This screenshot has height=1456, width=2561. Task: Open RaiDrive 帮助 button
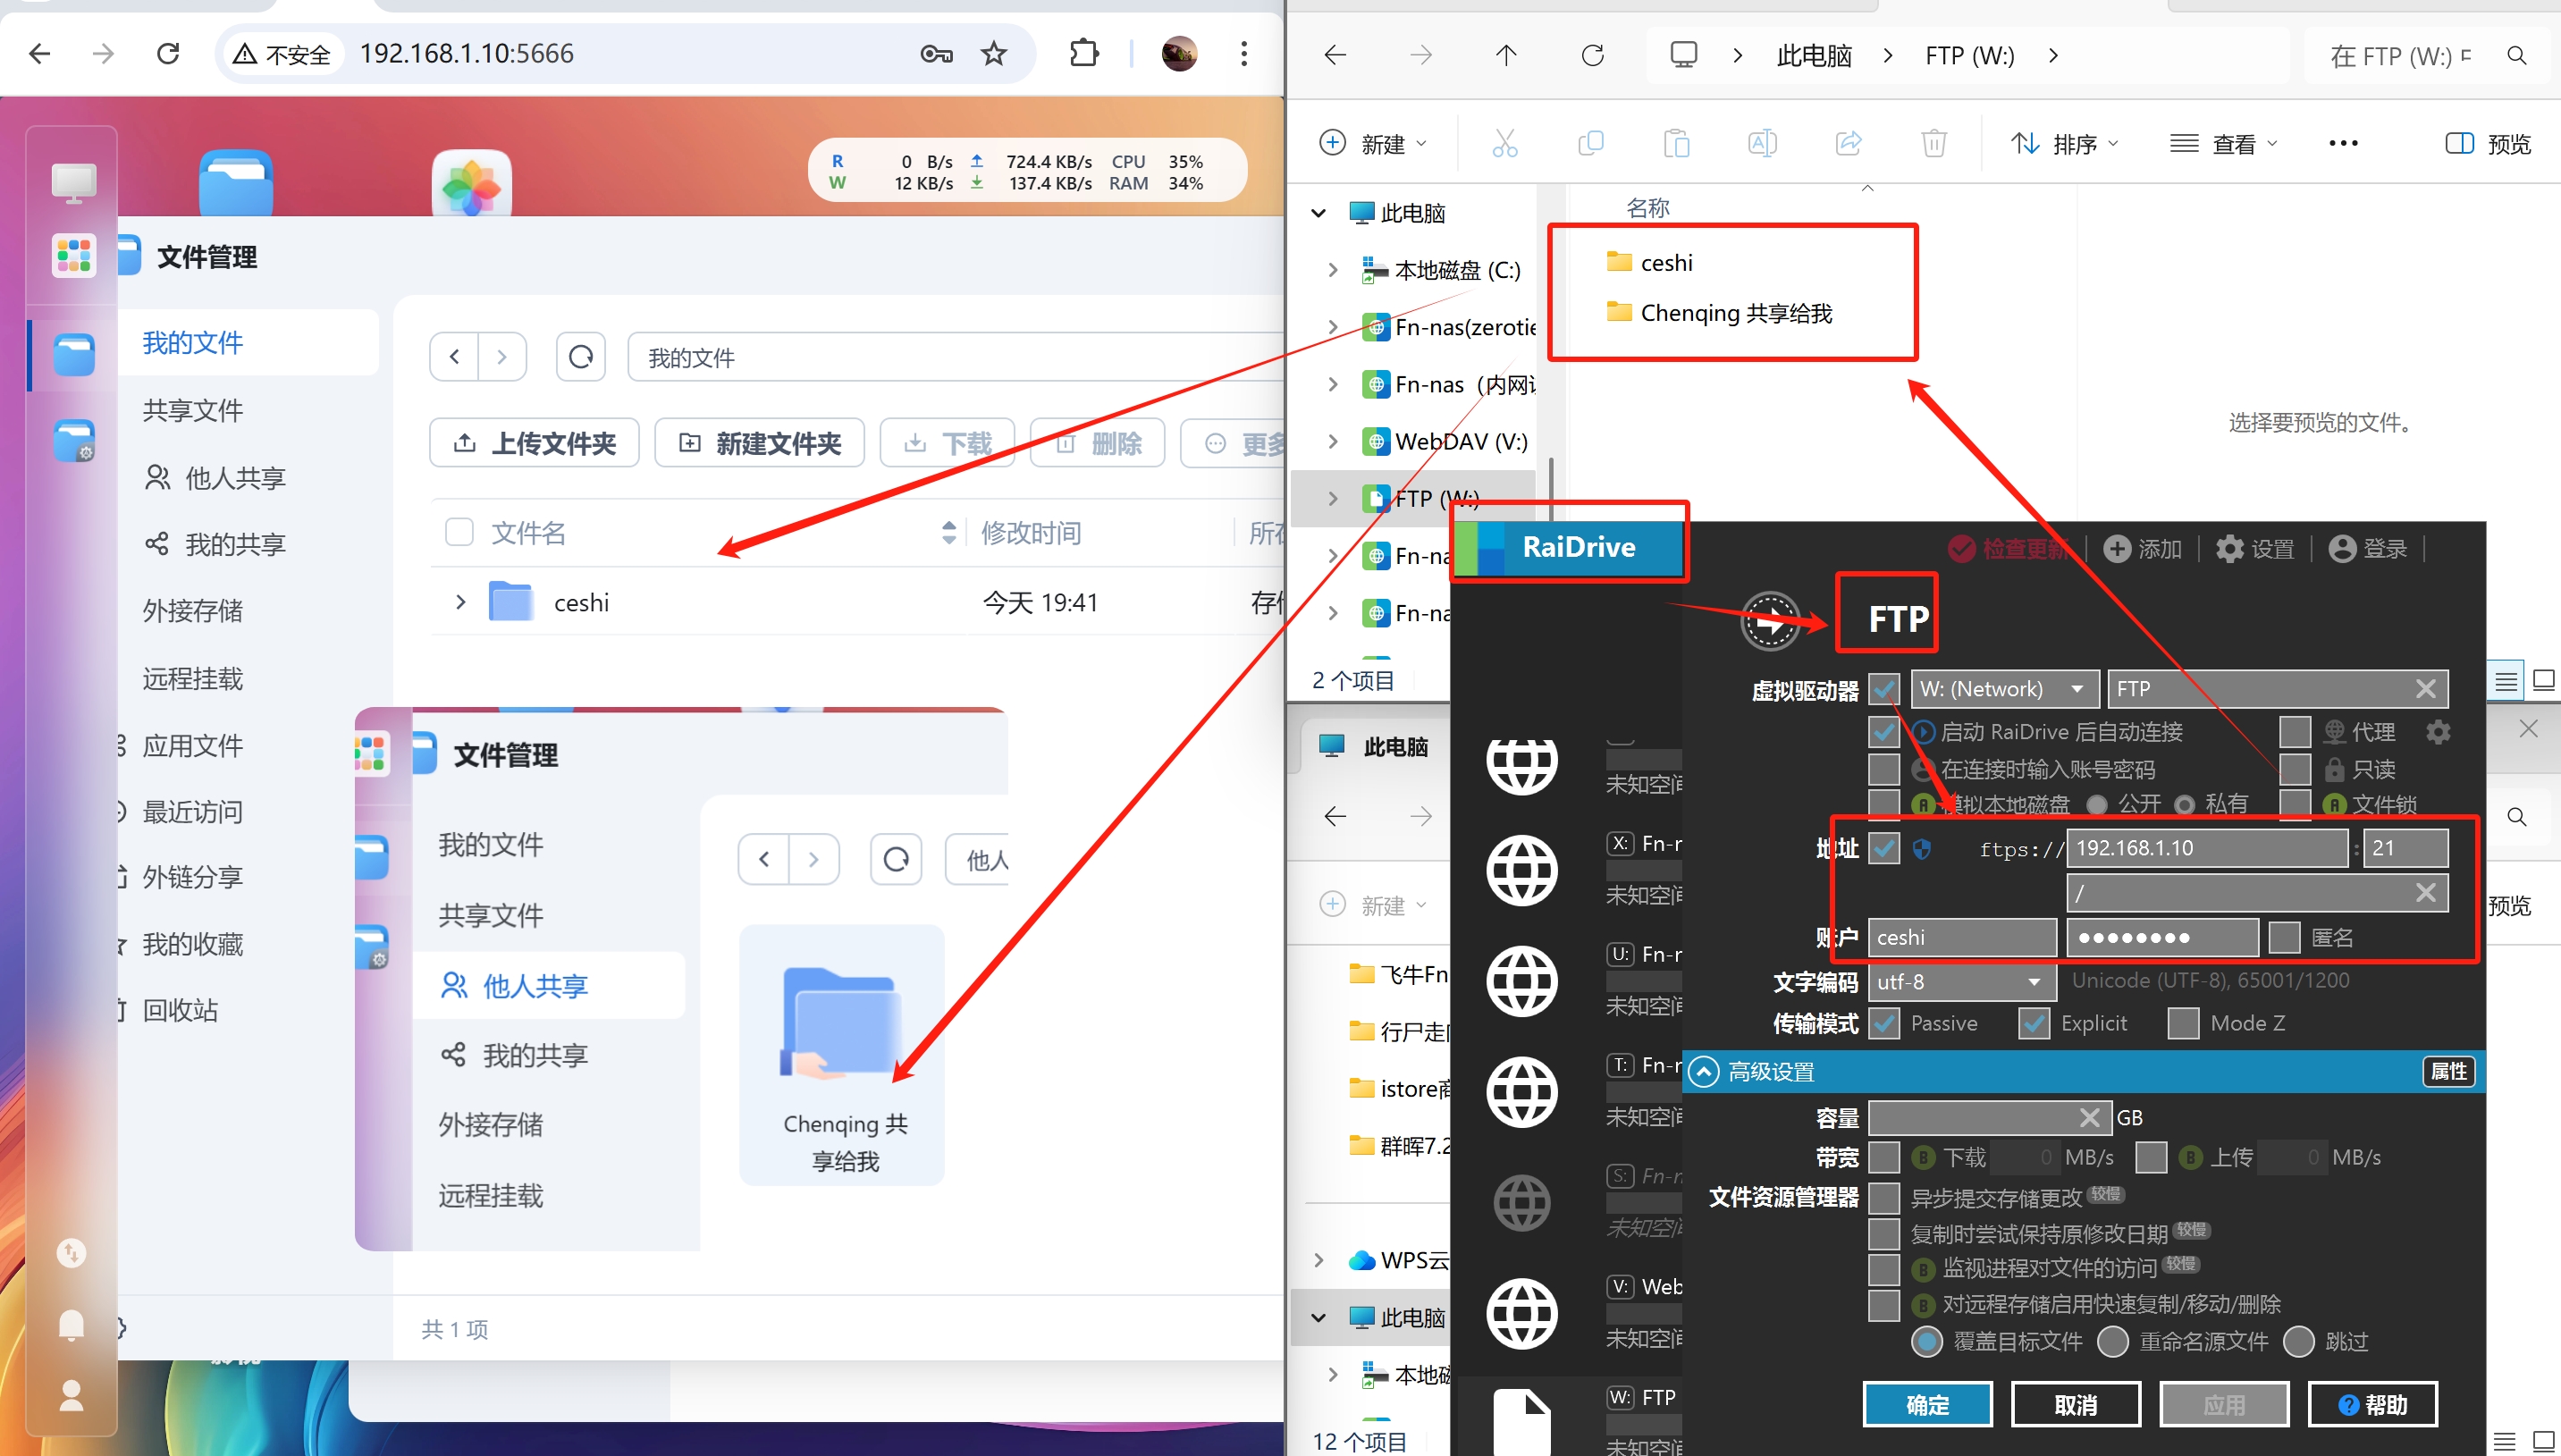point(2373,1405)
